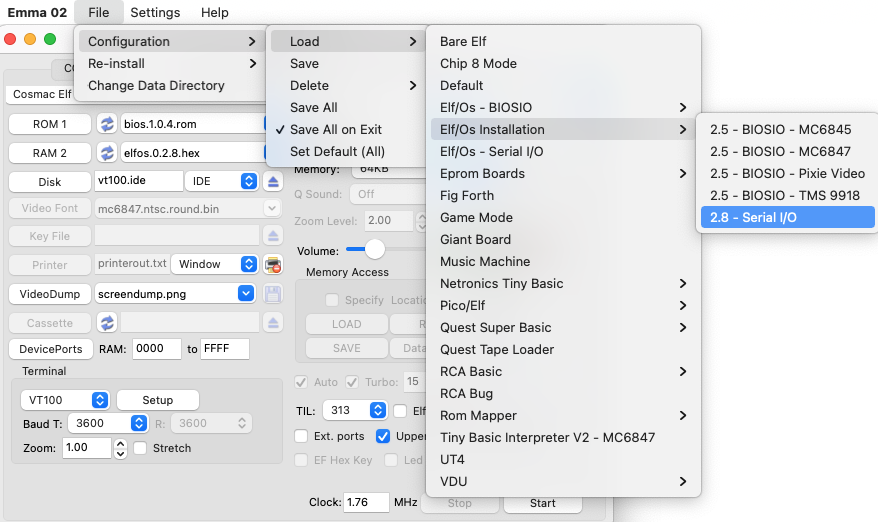This screenshot has height=522, width=878.
Task: Click the RAM 2 button
Action: coord(50,153)
